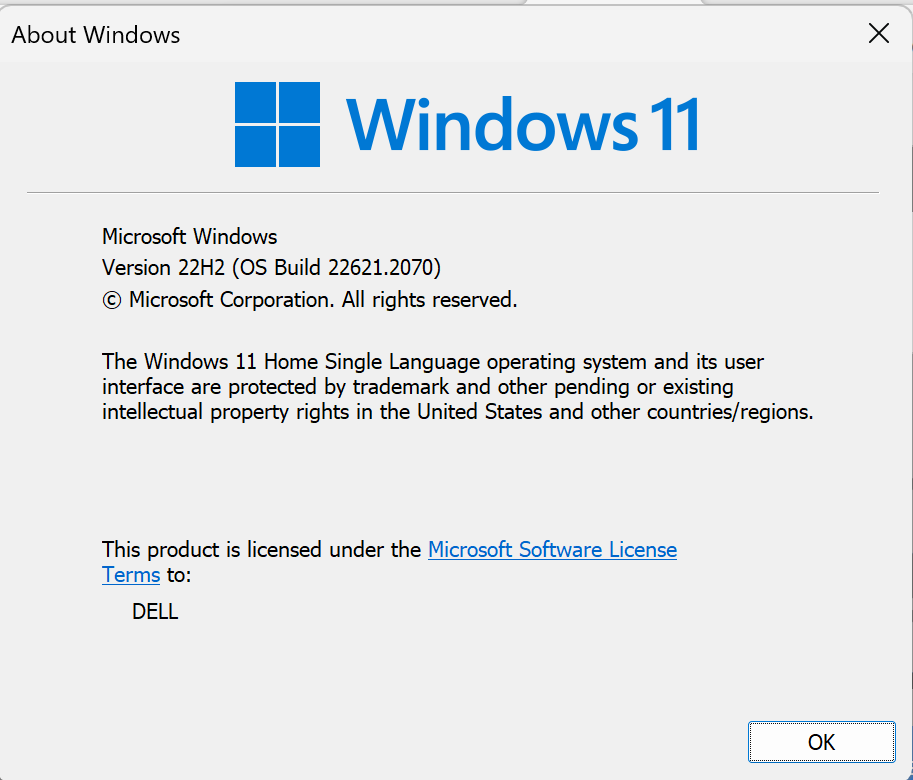The image size is (913, 780).
Task: Click the 'Windows 11' wordmark text
Action: point(522,125)
